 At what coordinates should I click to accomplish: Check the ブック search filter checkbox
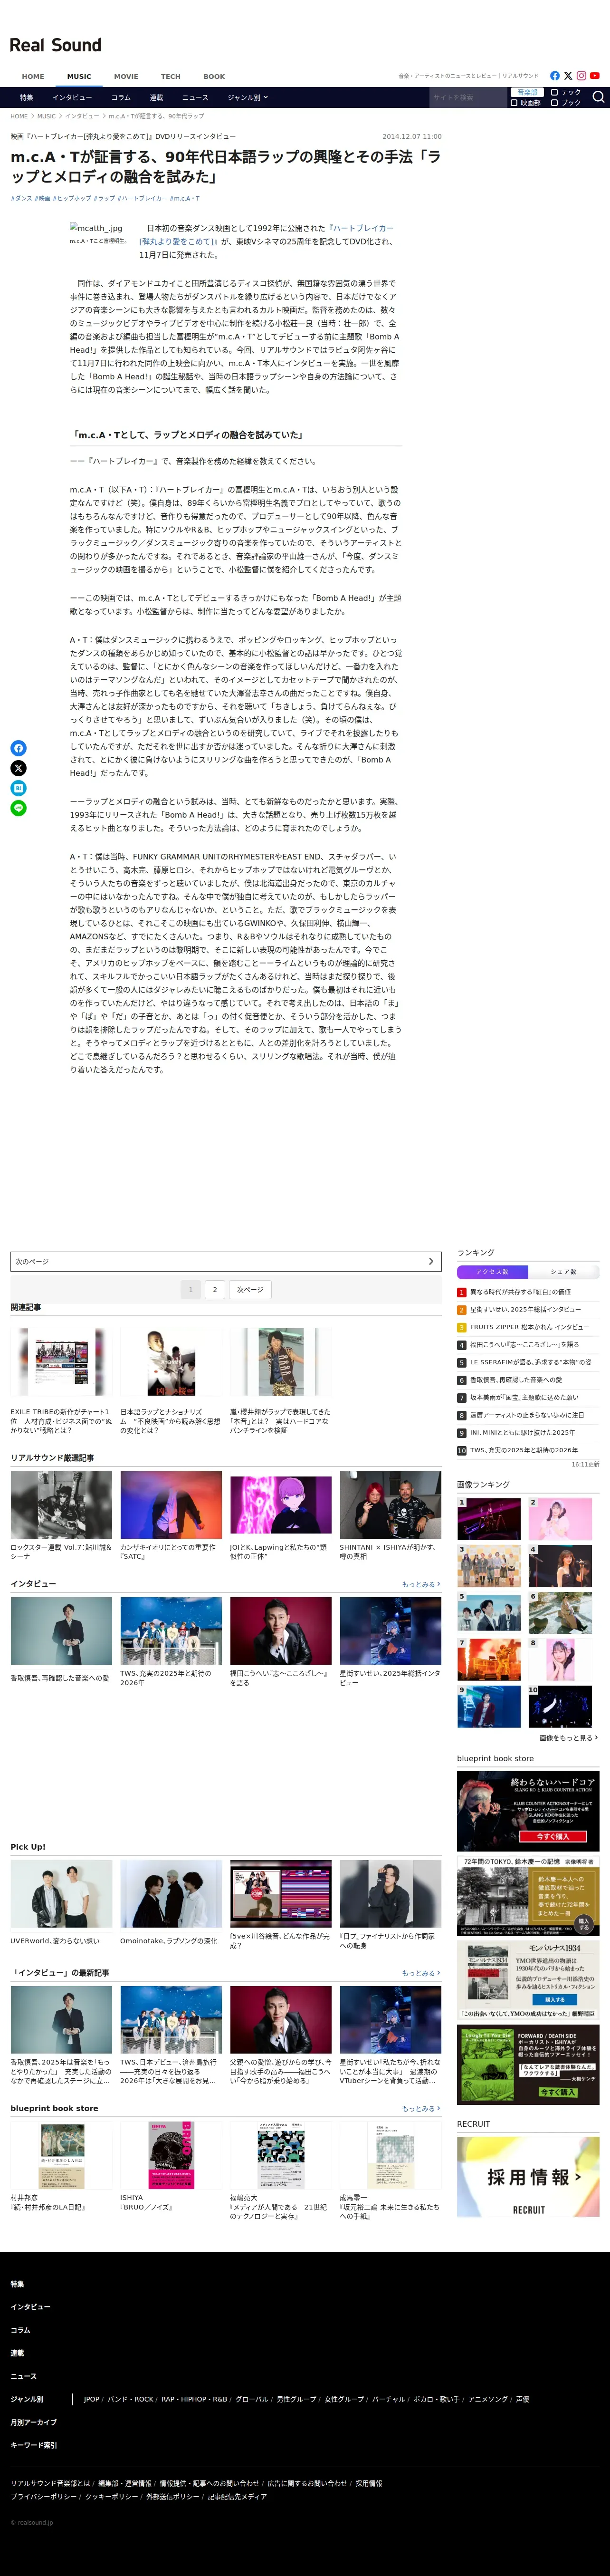click(554, 102)
